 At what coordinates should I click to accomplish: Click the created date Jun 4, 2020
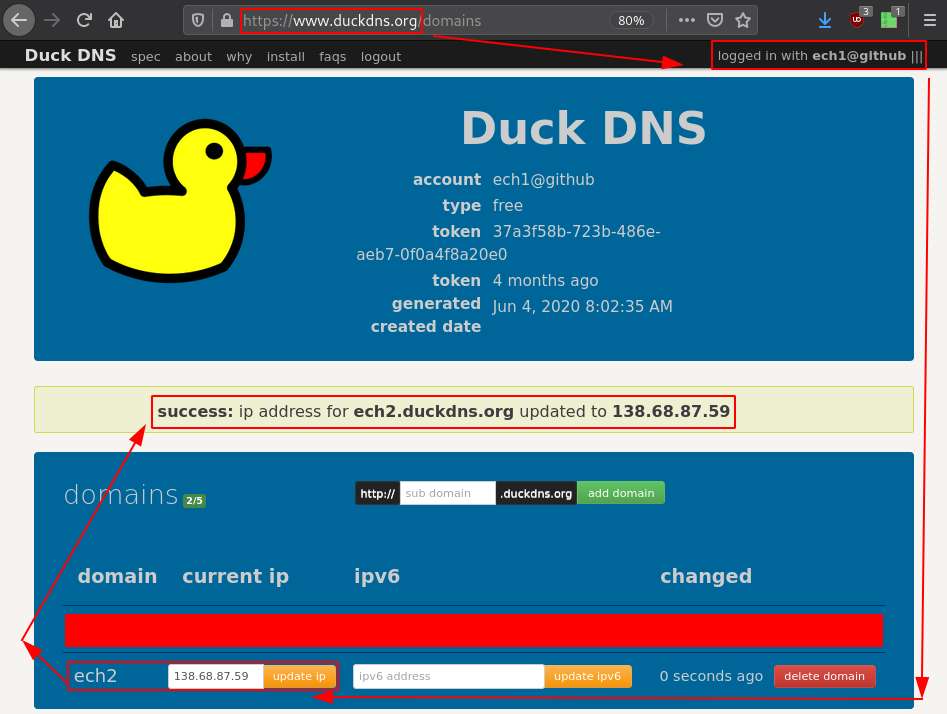[x=582, y=306]
